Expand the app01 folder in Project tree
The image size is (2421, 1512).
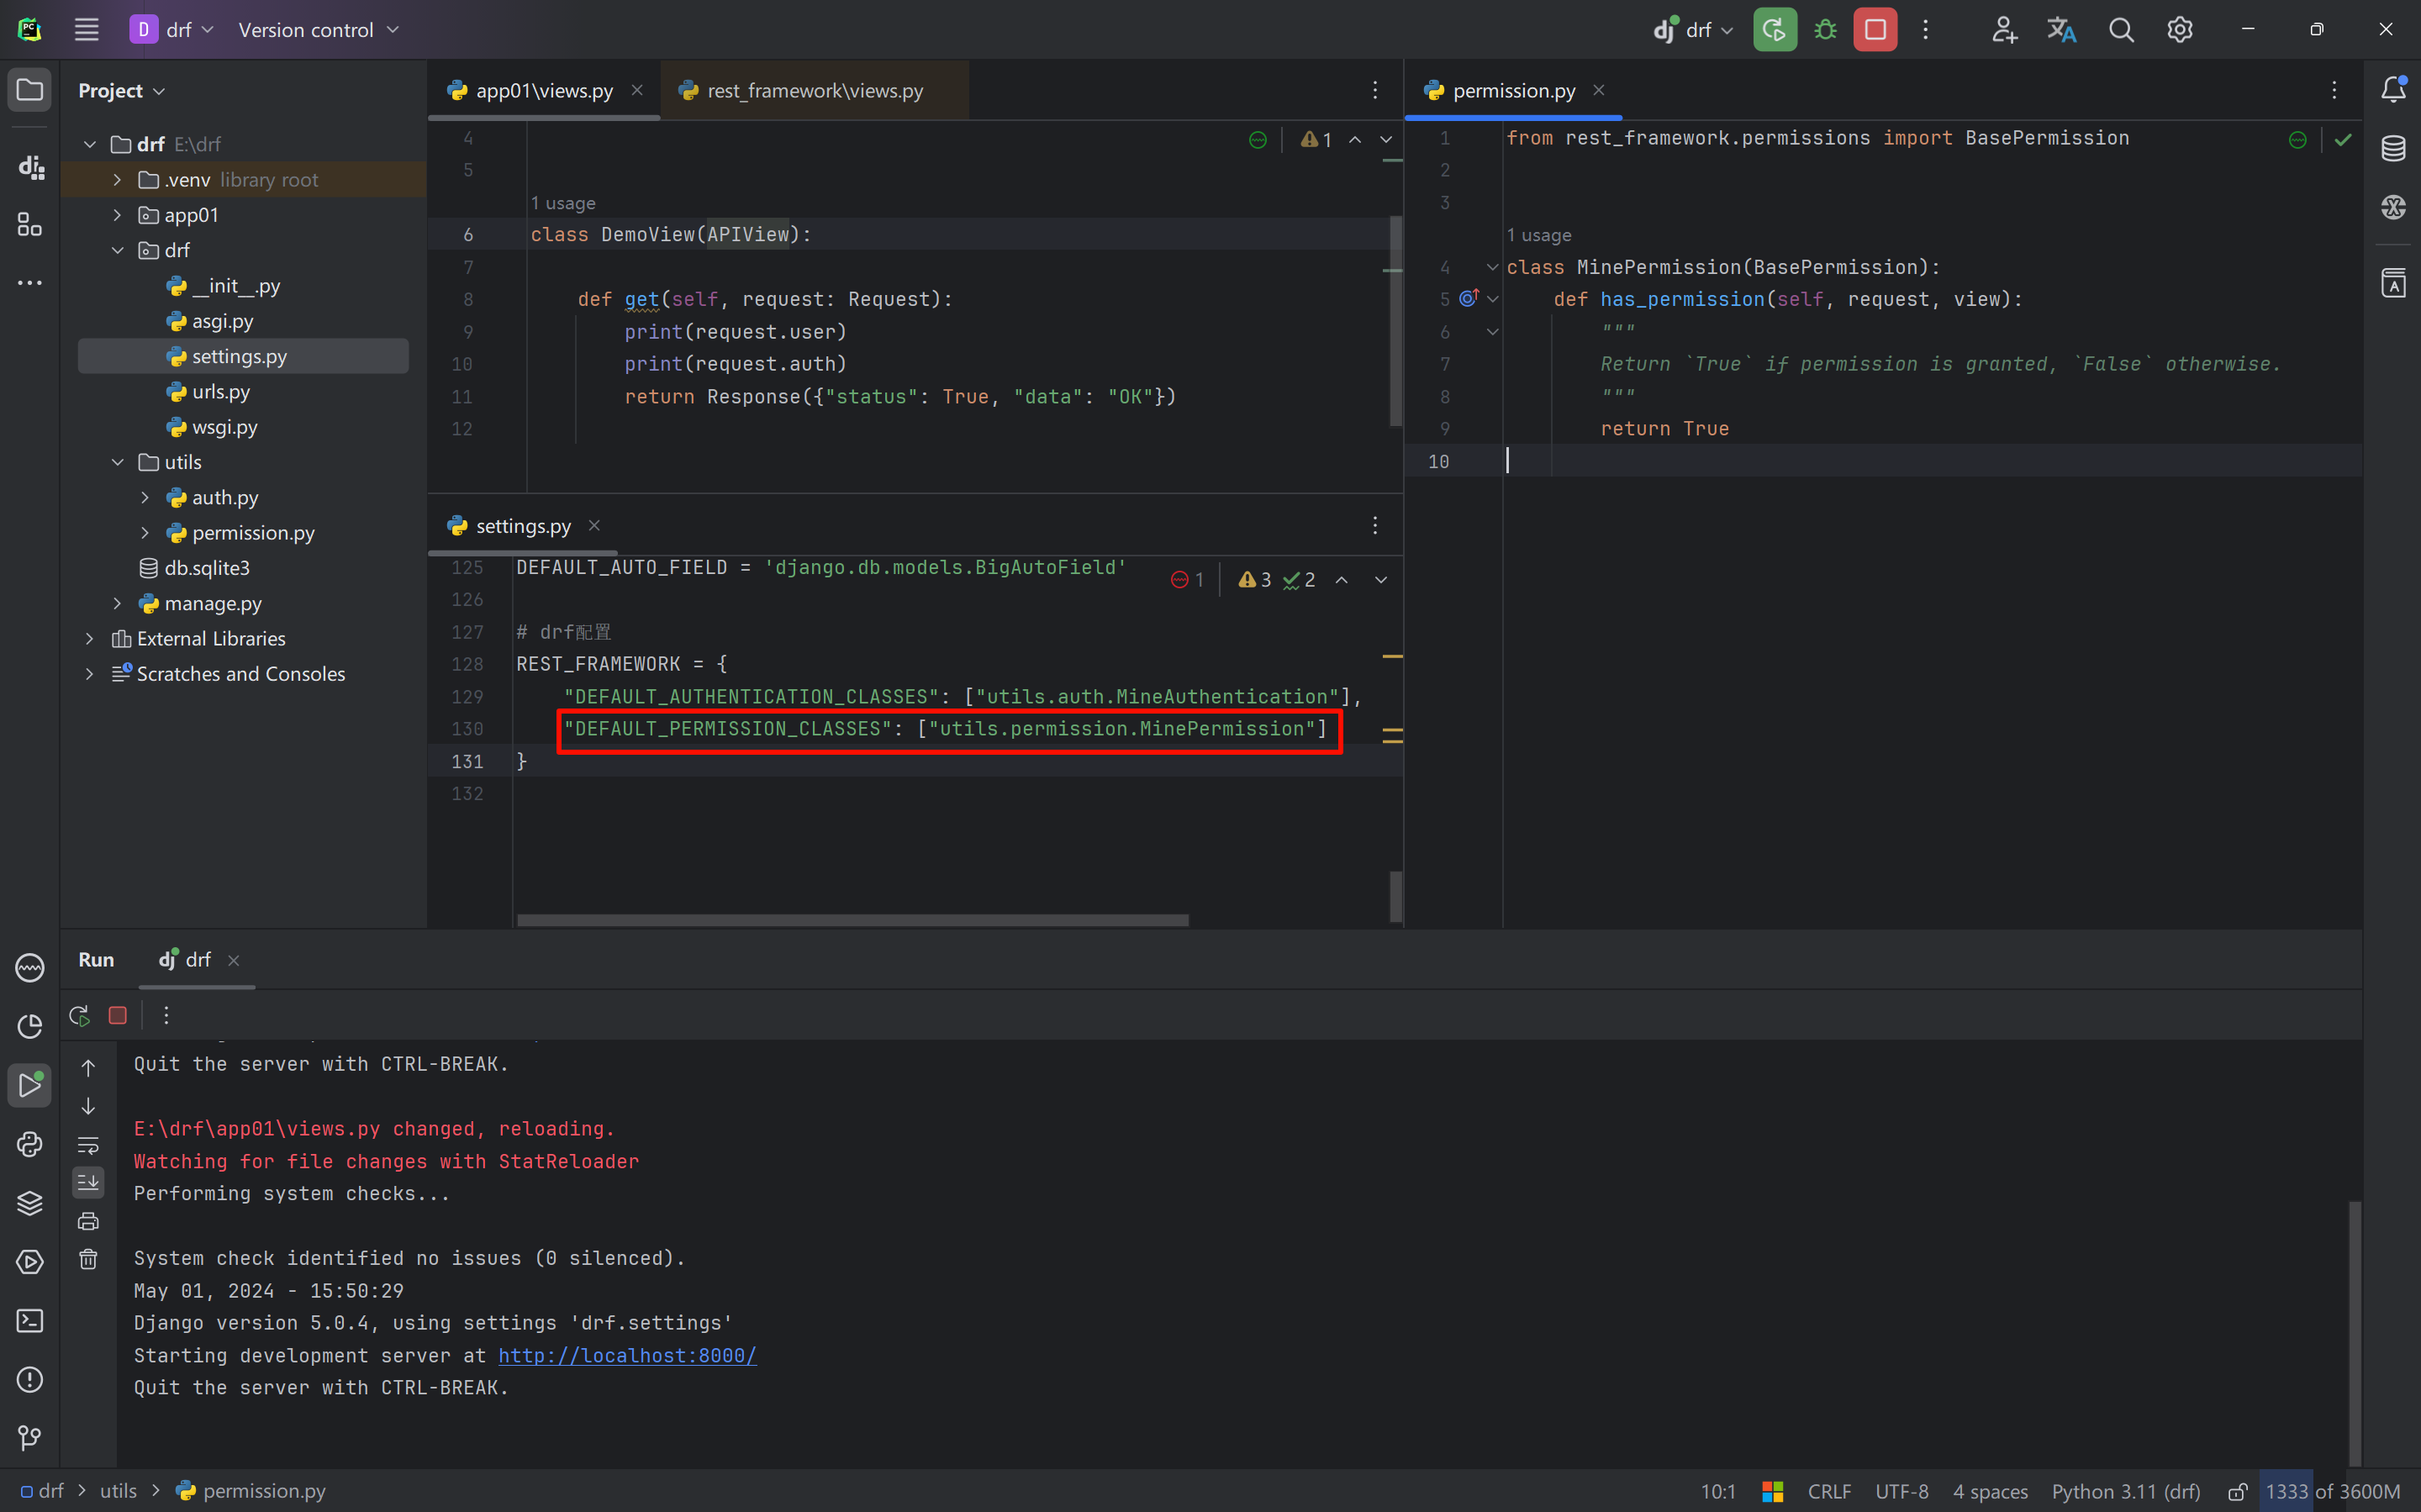click(117, 215)
